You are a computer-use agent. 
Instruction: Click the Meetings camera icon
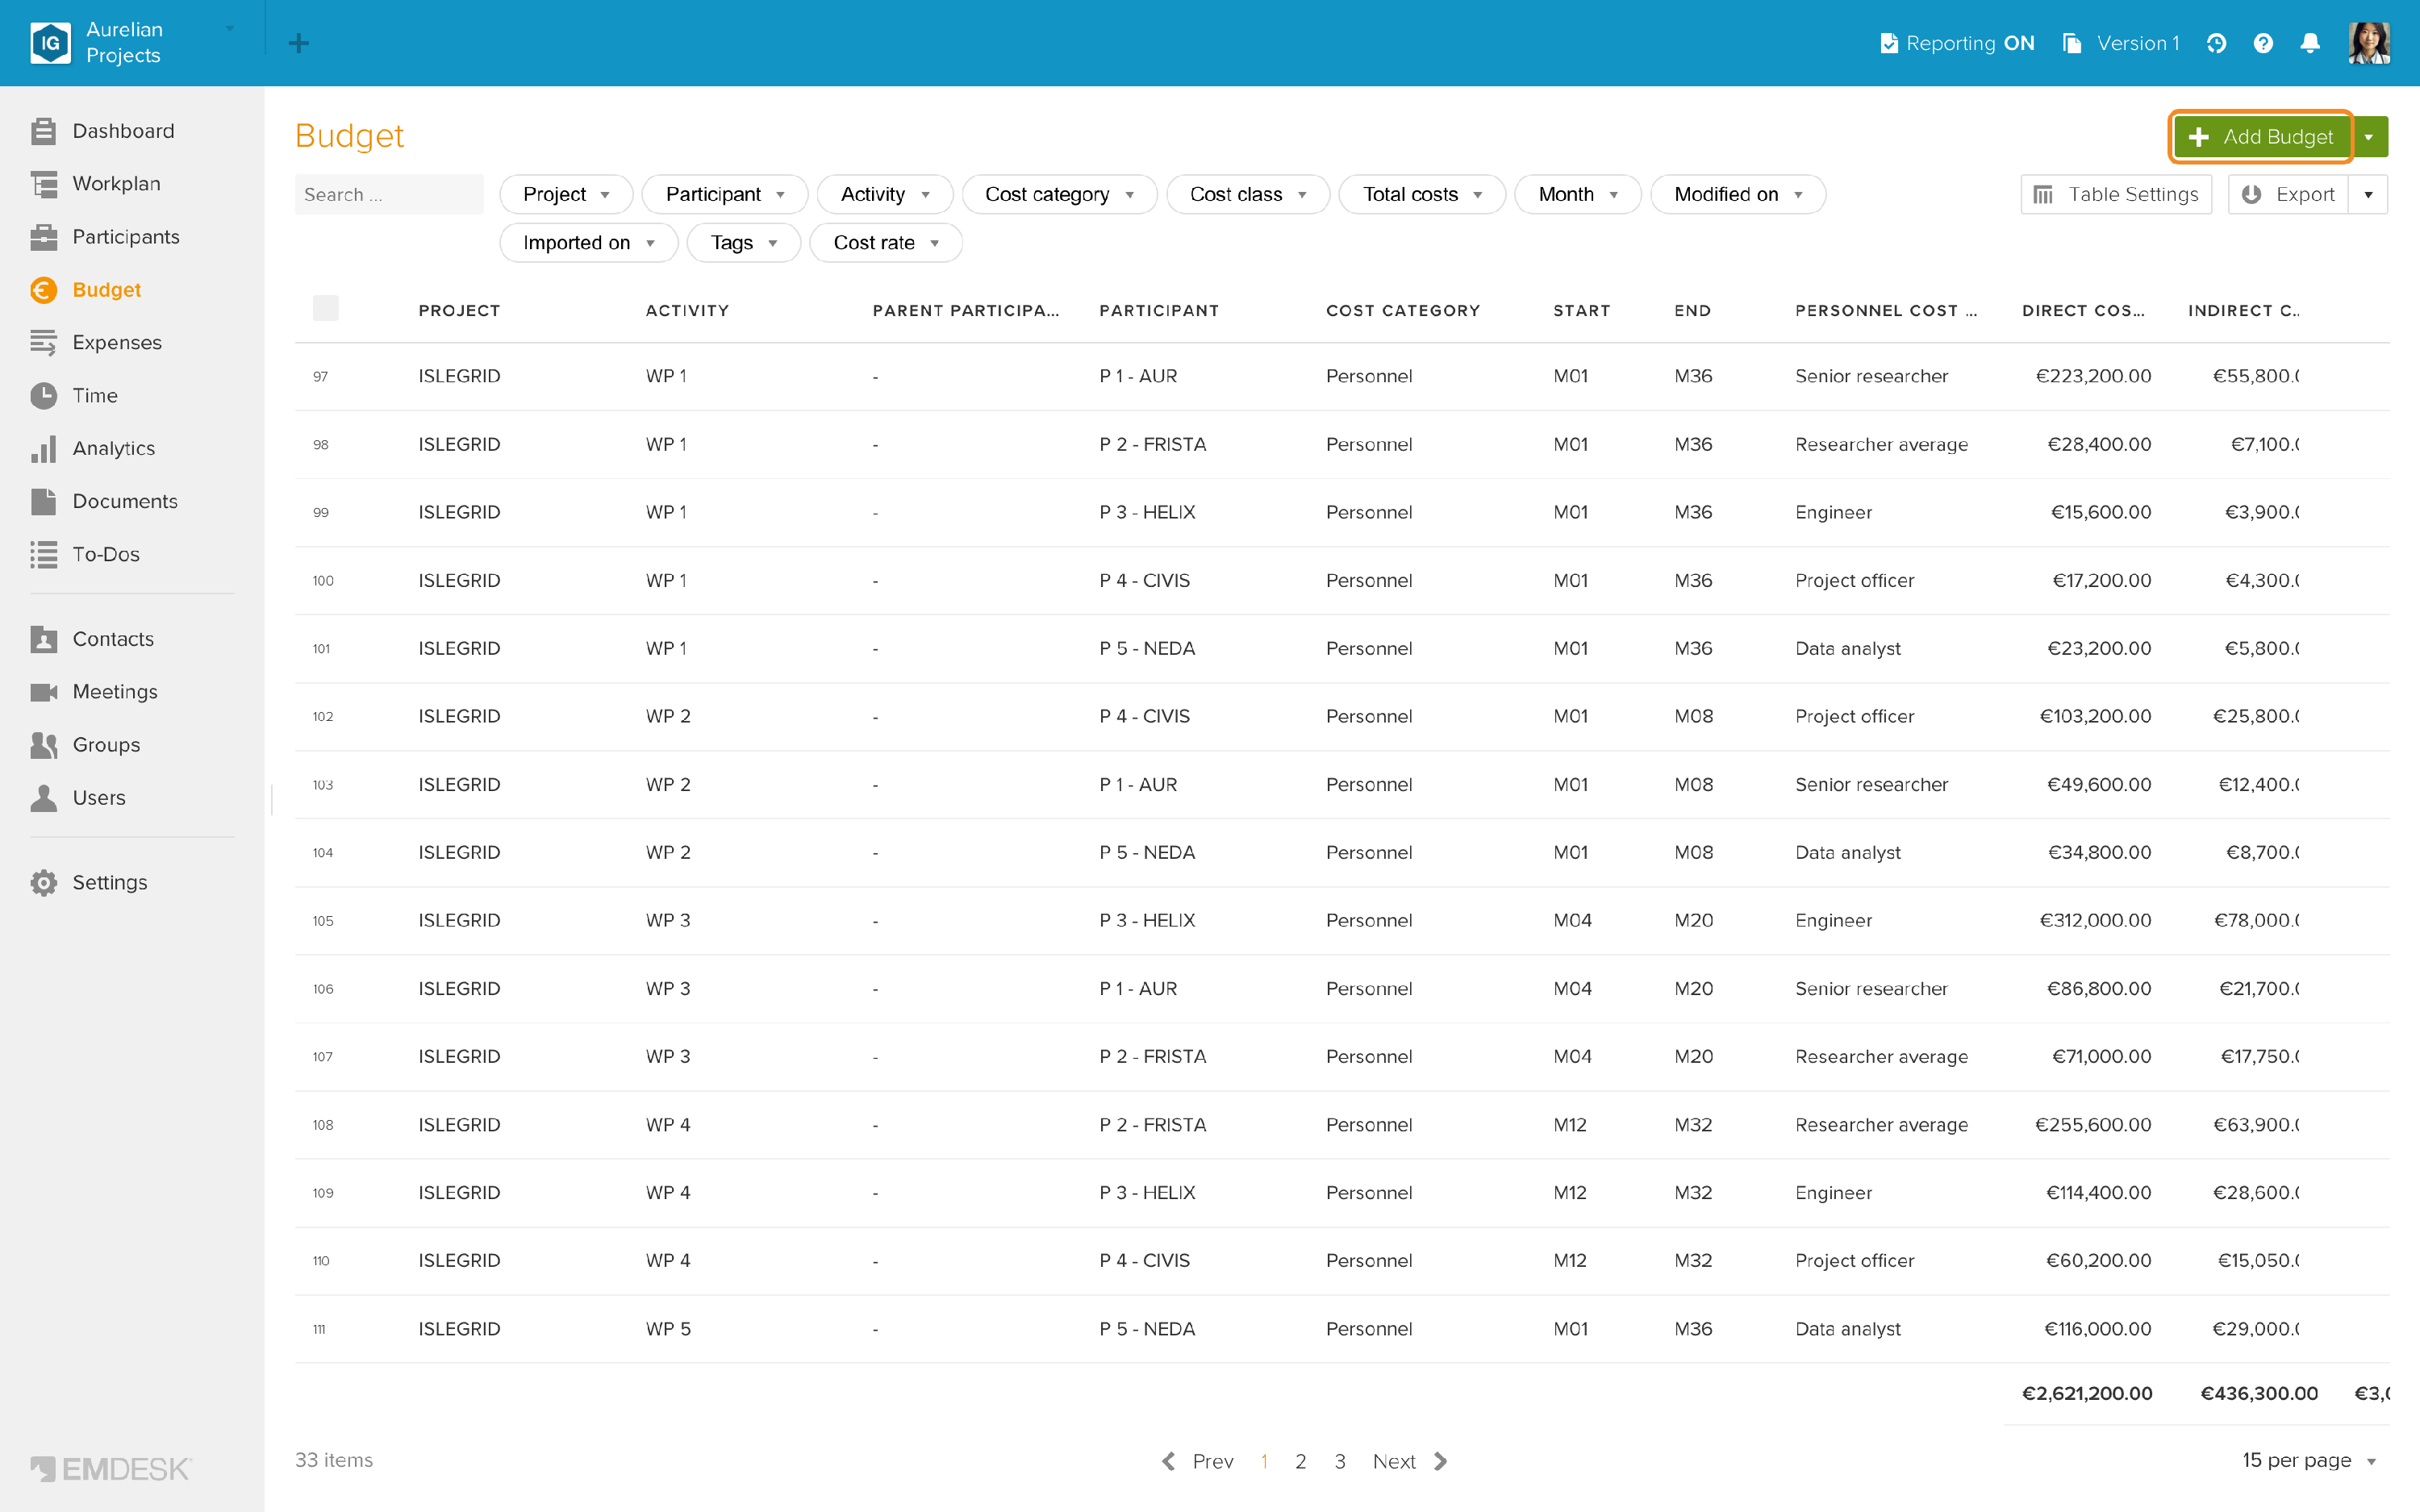coord(43,692)
